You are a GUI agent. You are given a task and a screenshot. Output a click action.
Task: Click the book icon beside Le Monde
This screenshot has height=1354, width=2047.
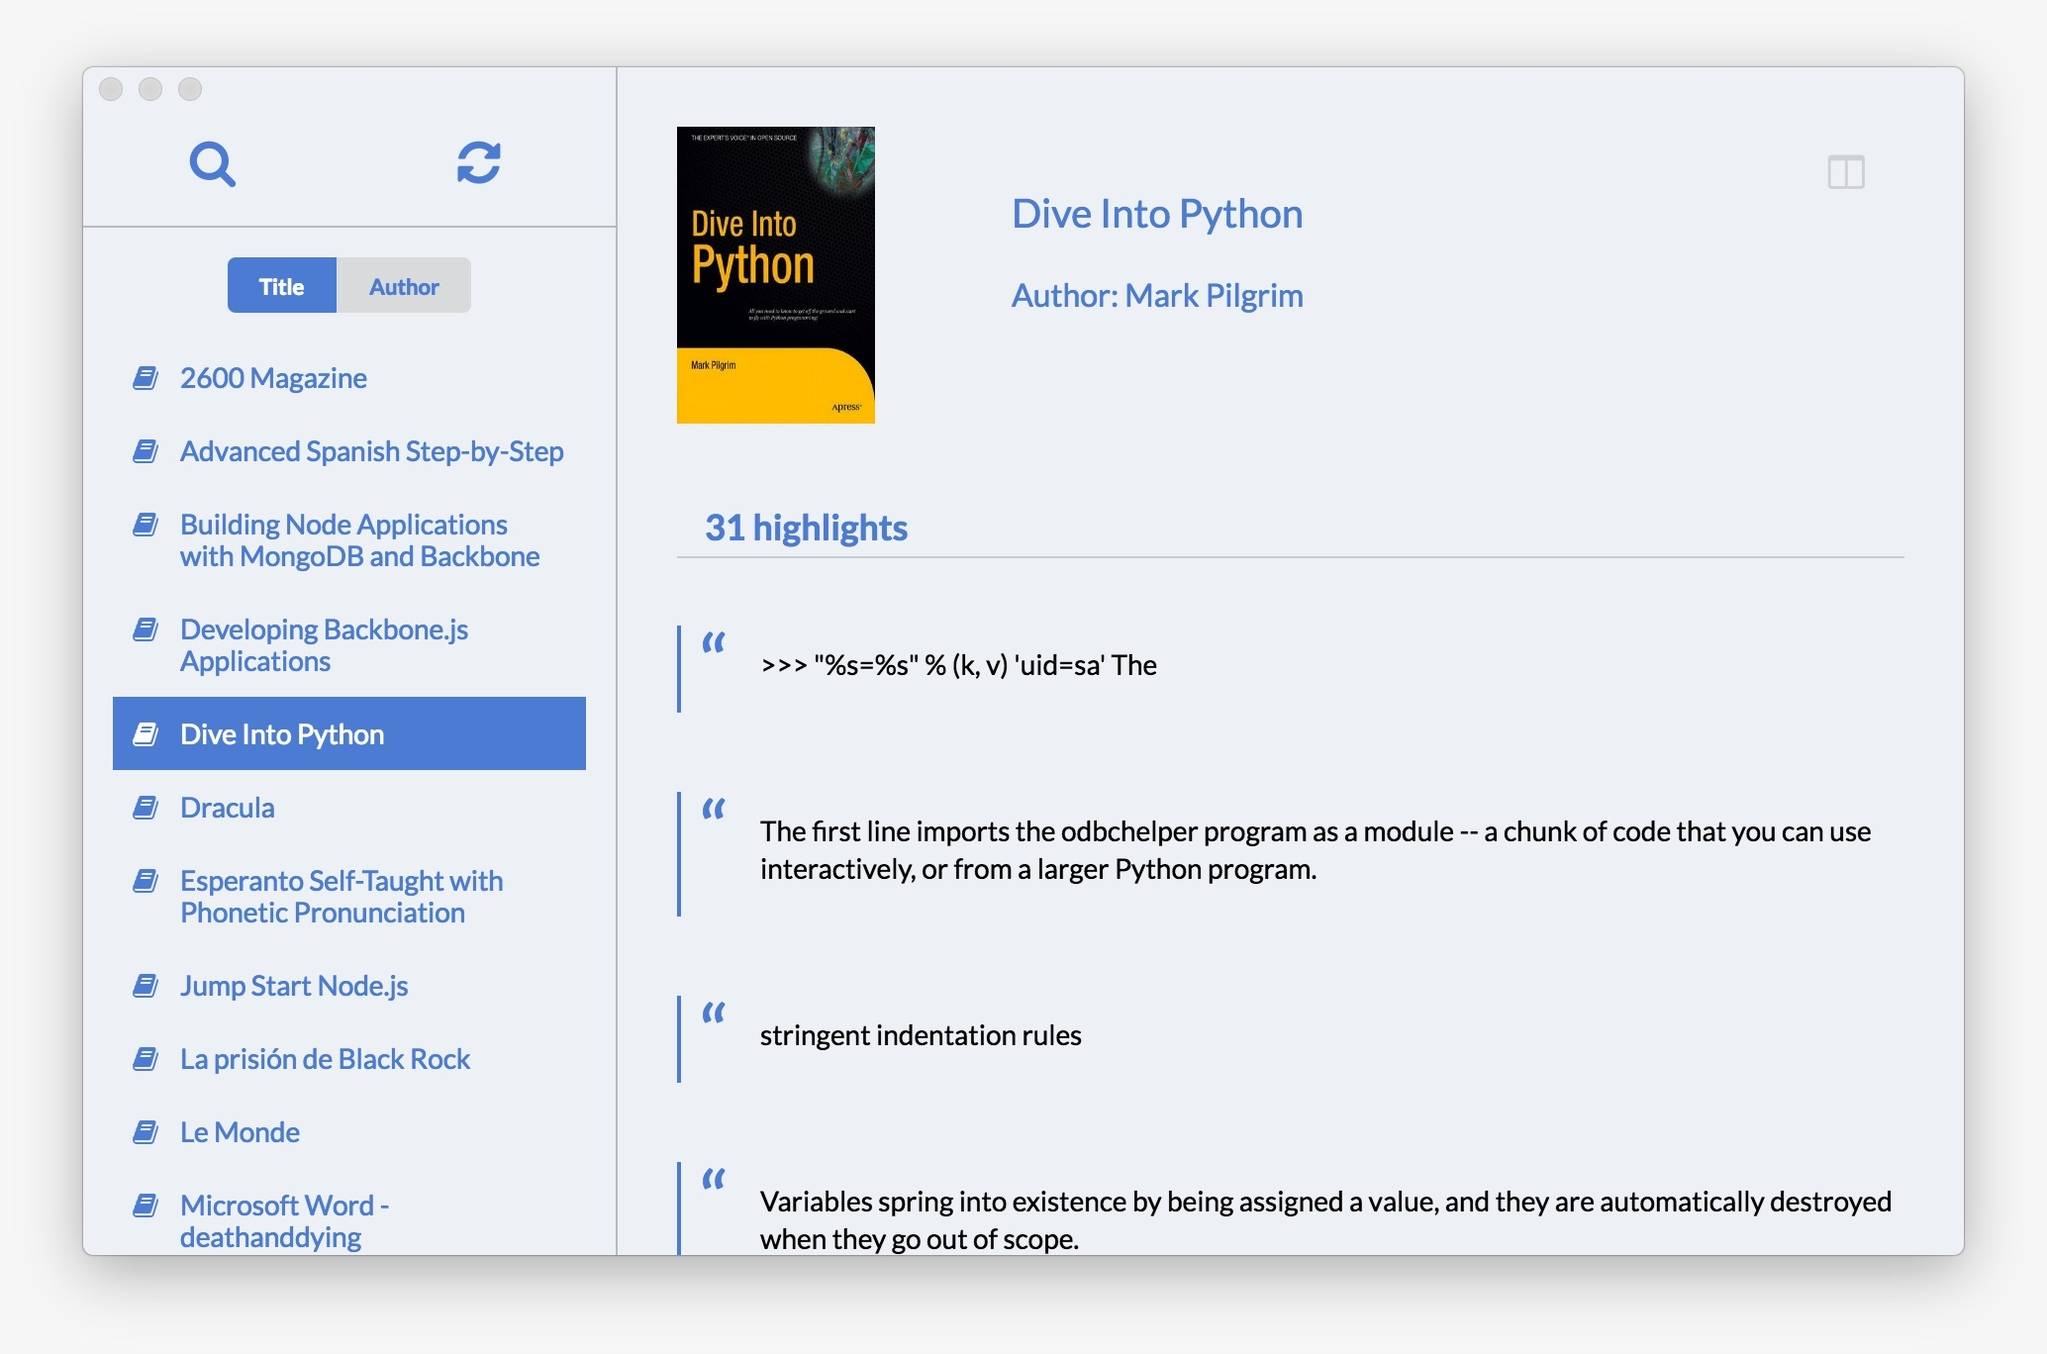point(146,1132)
